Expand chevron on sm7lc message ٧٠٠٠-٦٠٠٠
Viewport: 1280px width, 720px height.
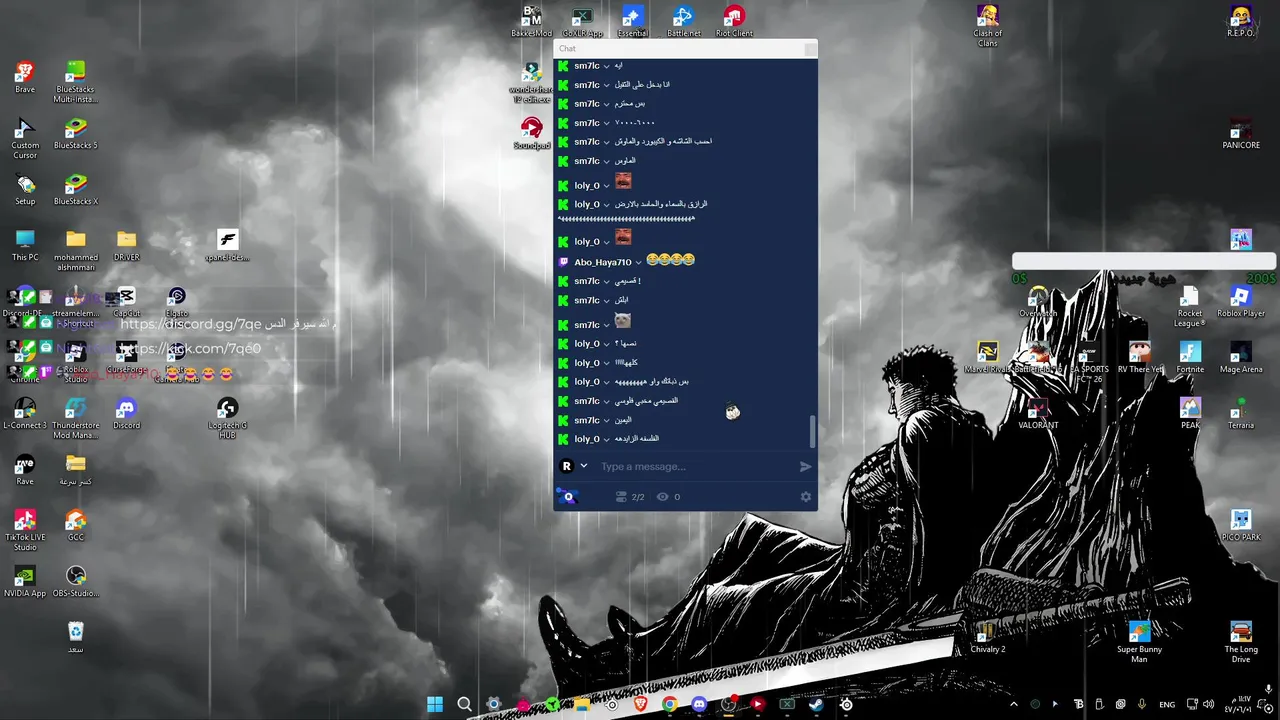point(606,123)
